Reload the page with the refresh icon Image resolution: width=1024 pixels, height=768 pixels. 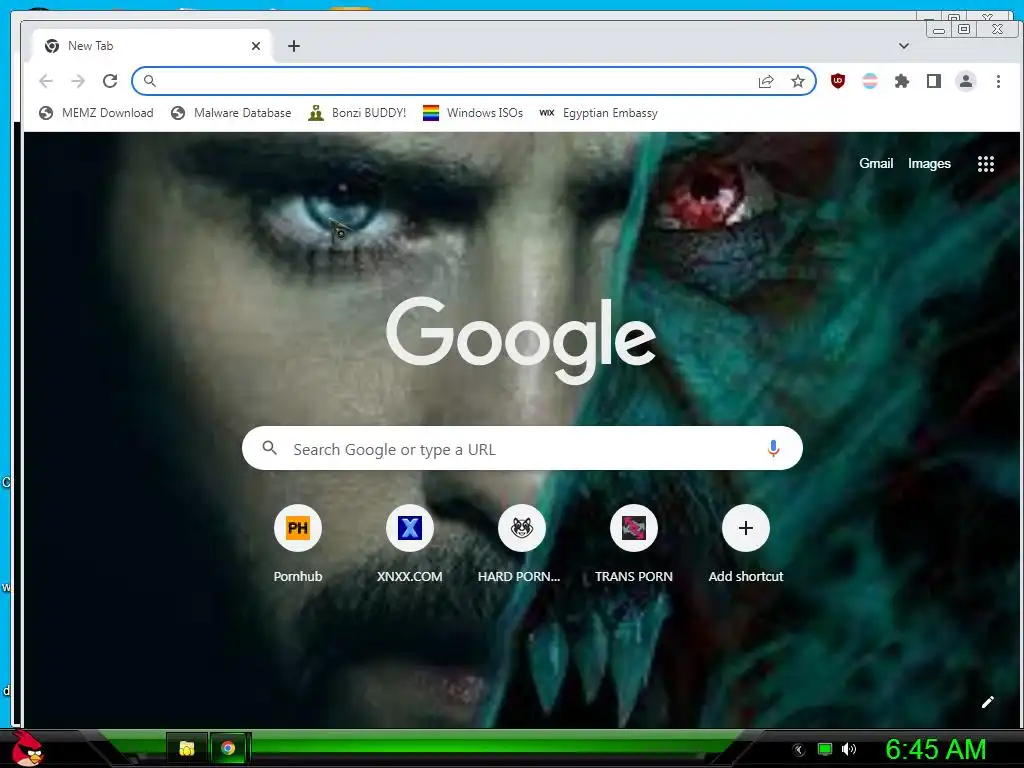[x=110, y=81]
